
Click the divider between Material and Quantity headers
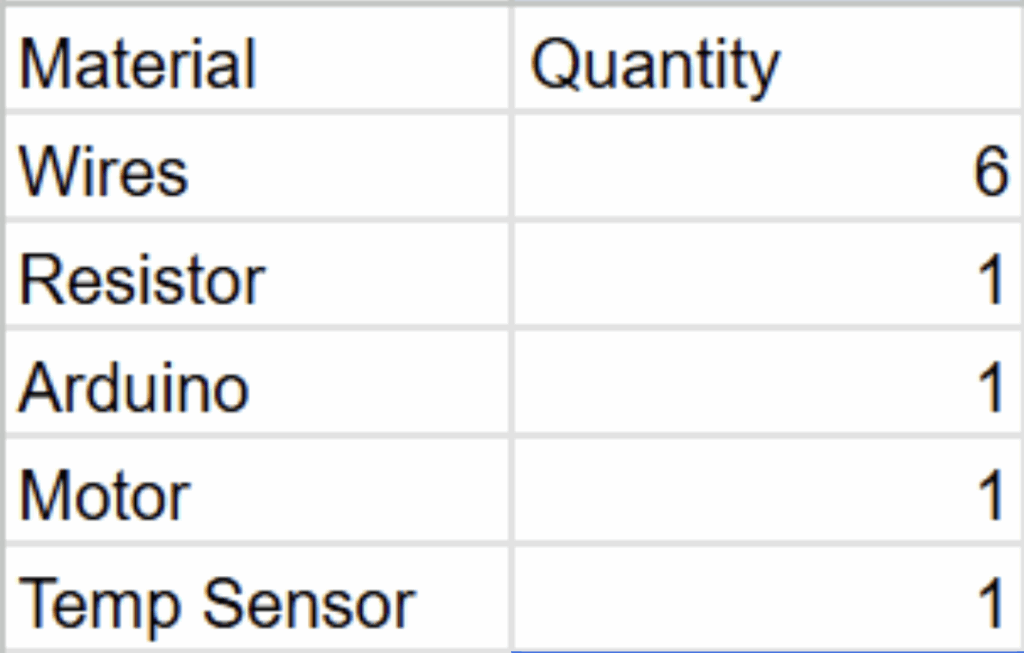click(x=512, y=63)
